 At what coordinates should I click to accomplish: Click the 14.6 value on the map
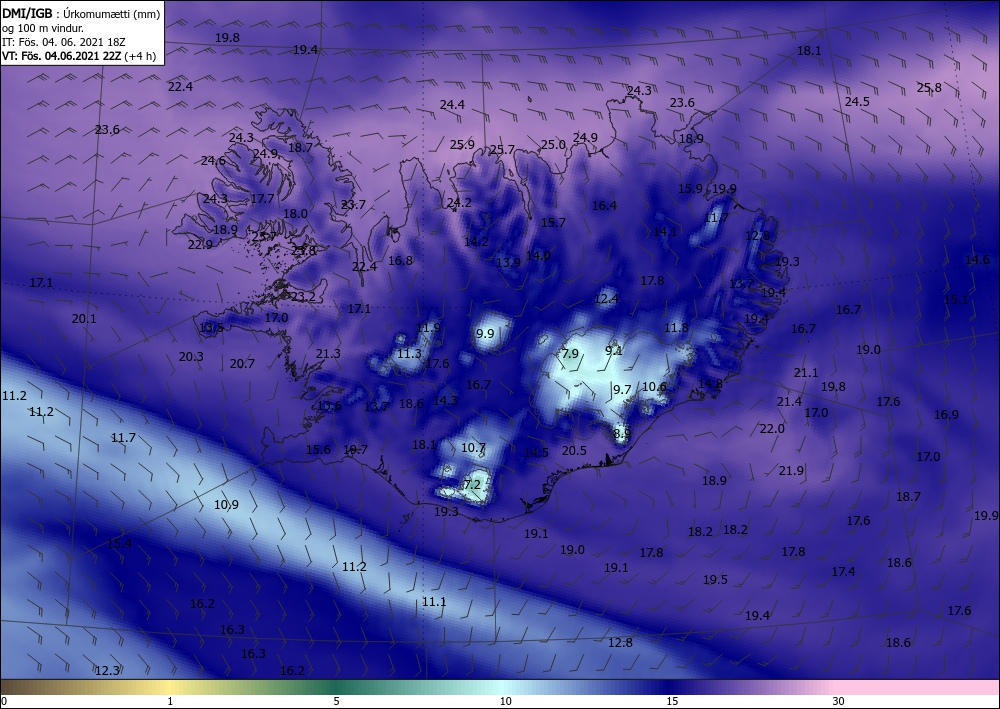coord(977,259)
